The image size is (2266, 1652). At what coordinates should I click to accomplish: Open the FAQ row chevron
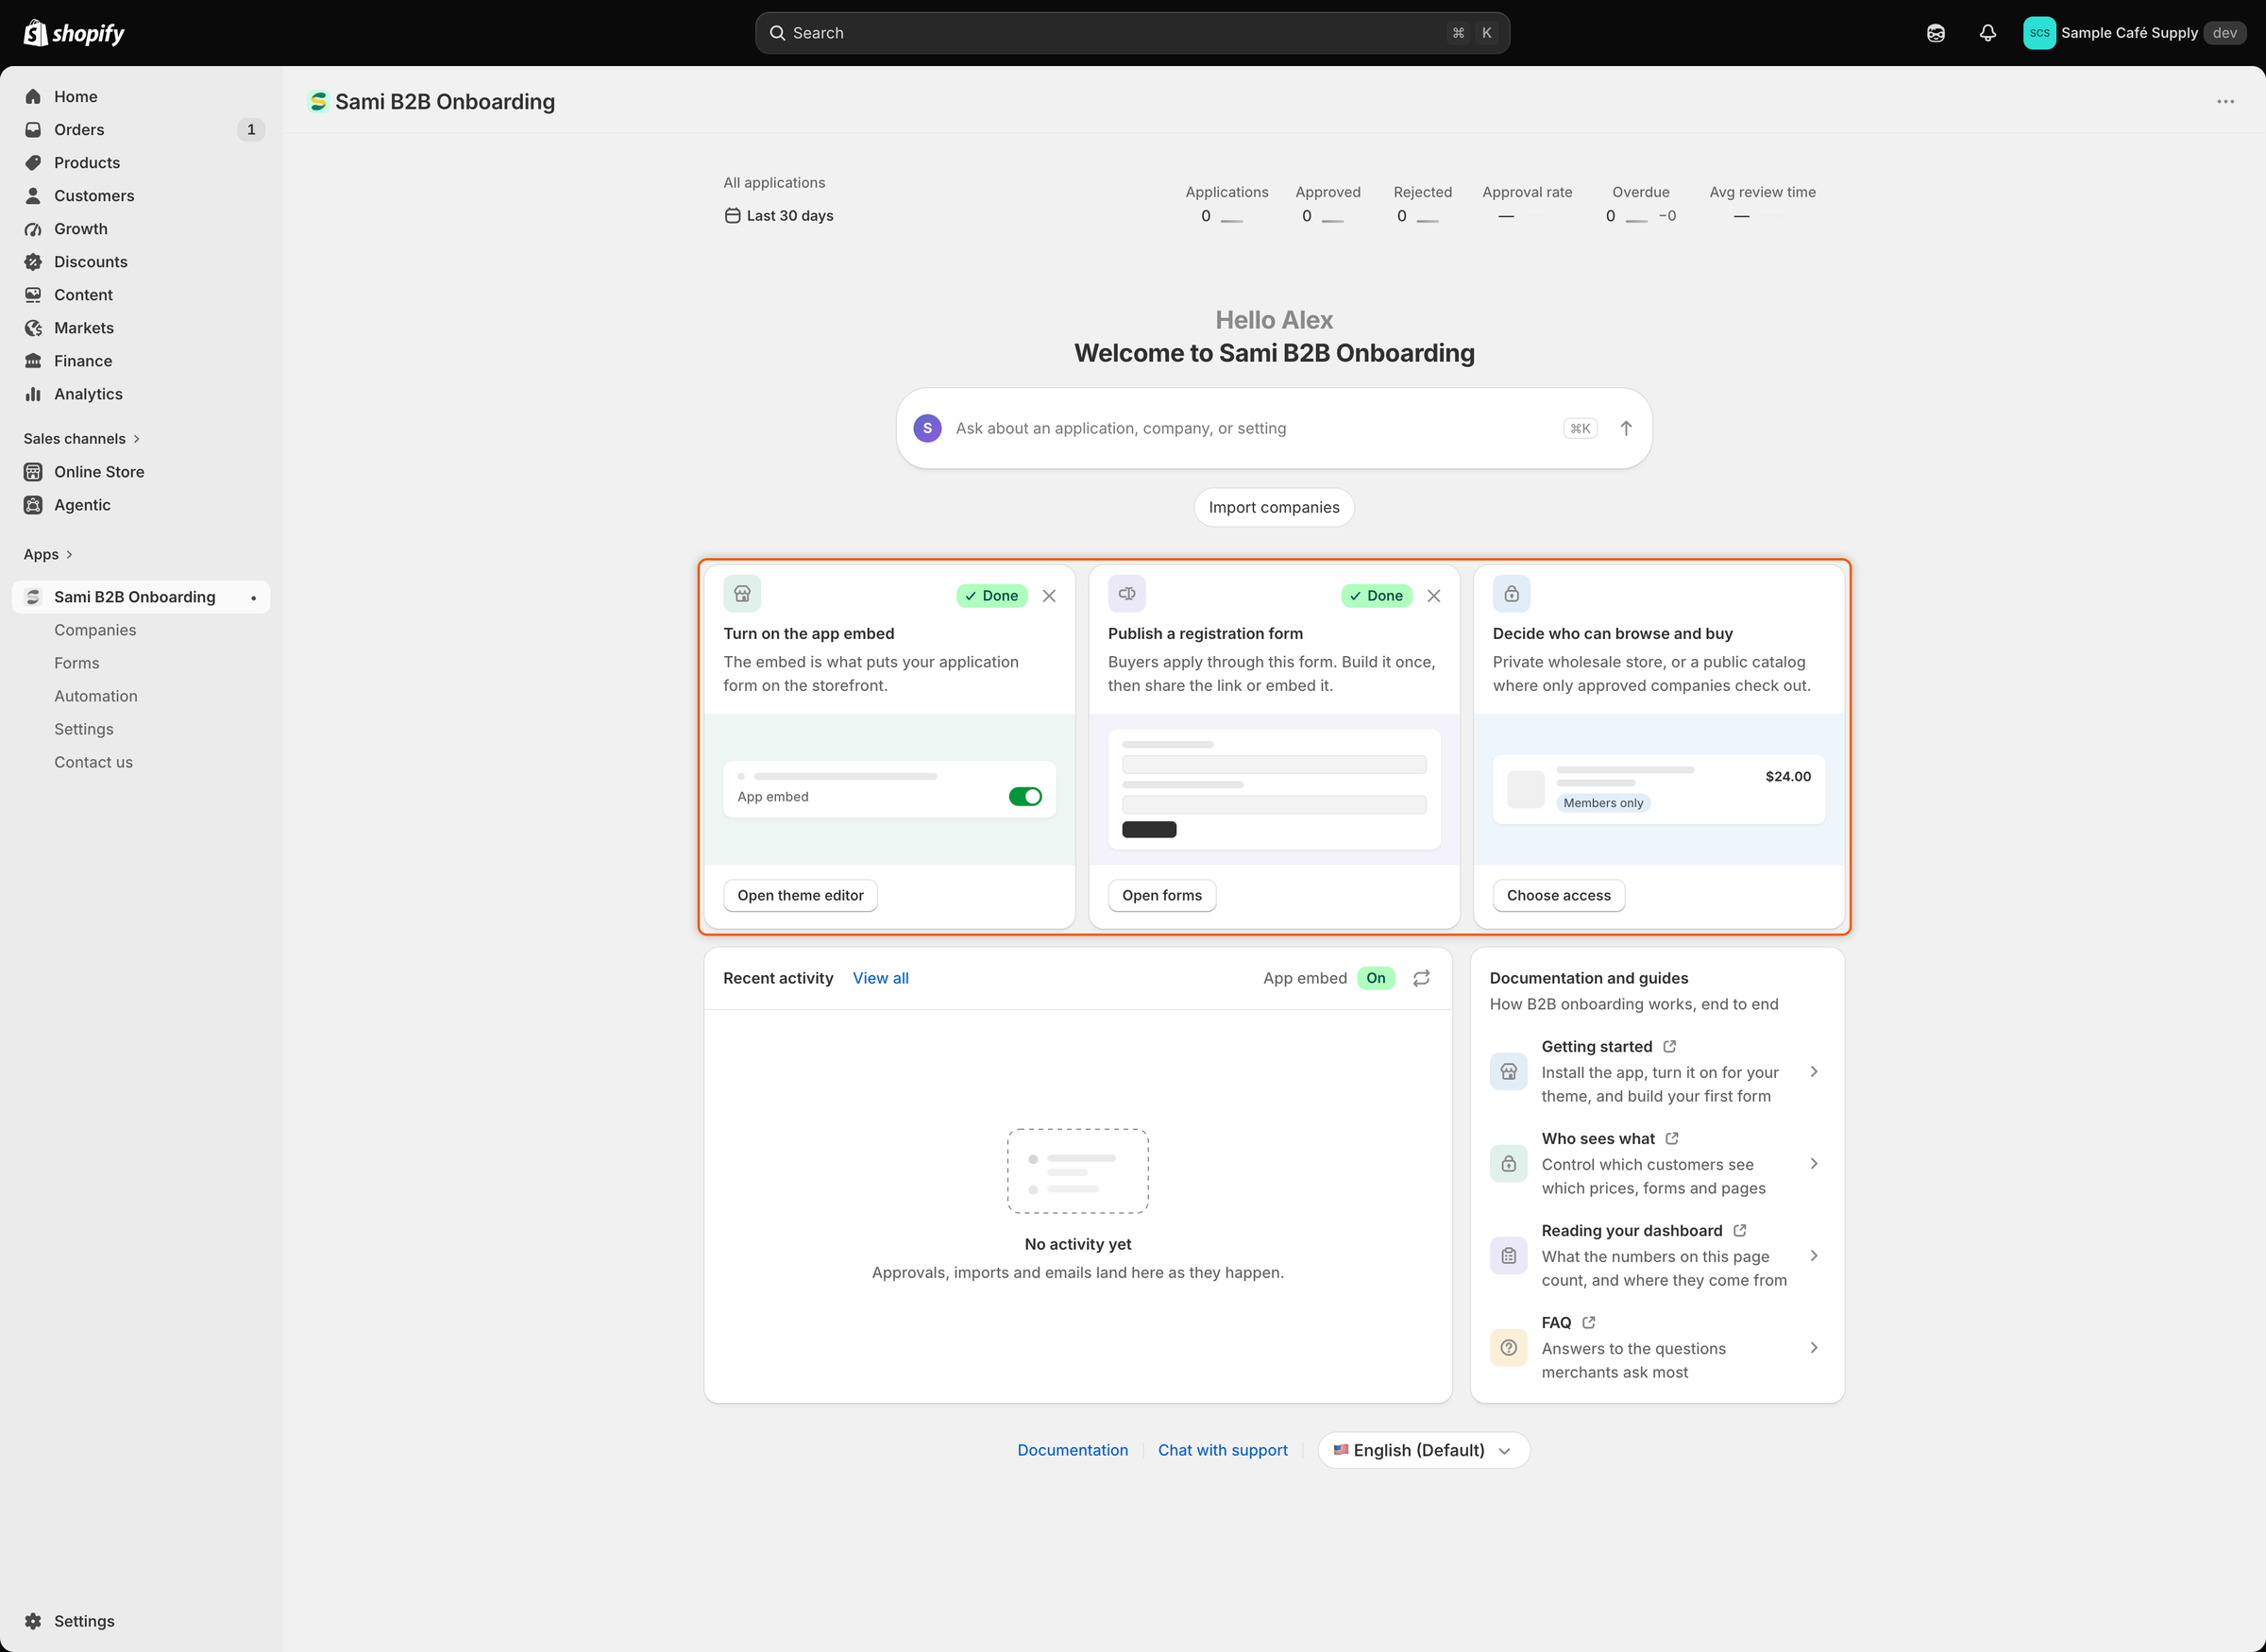coord(1814,1348)
